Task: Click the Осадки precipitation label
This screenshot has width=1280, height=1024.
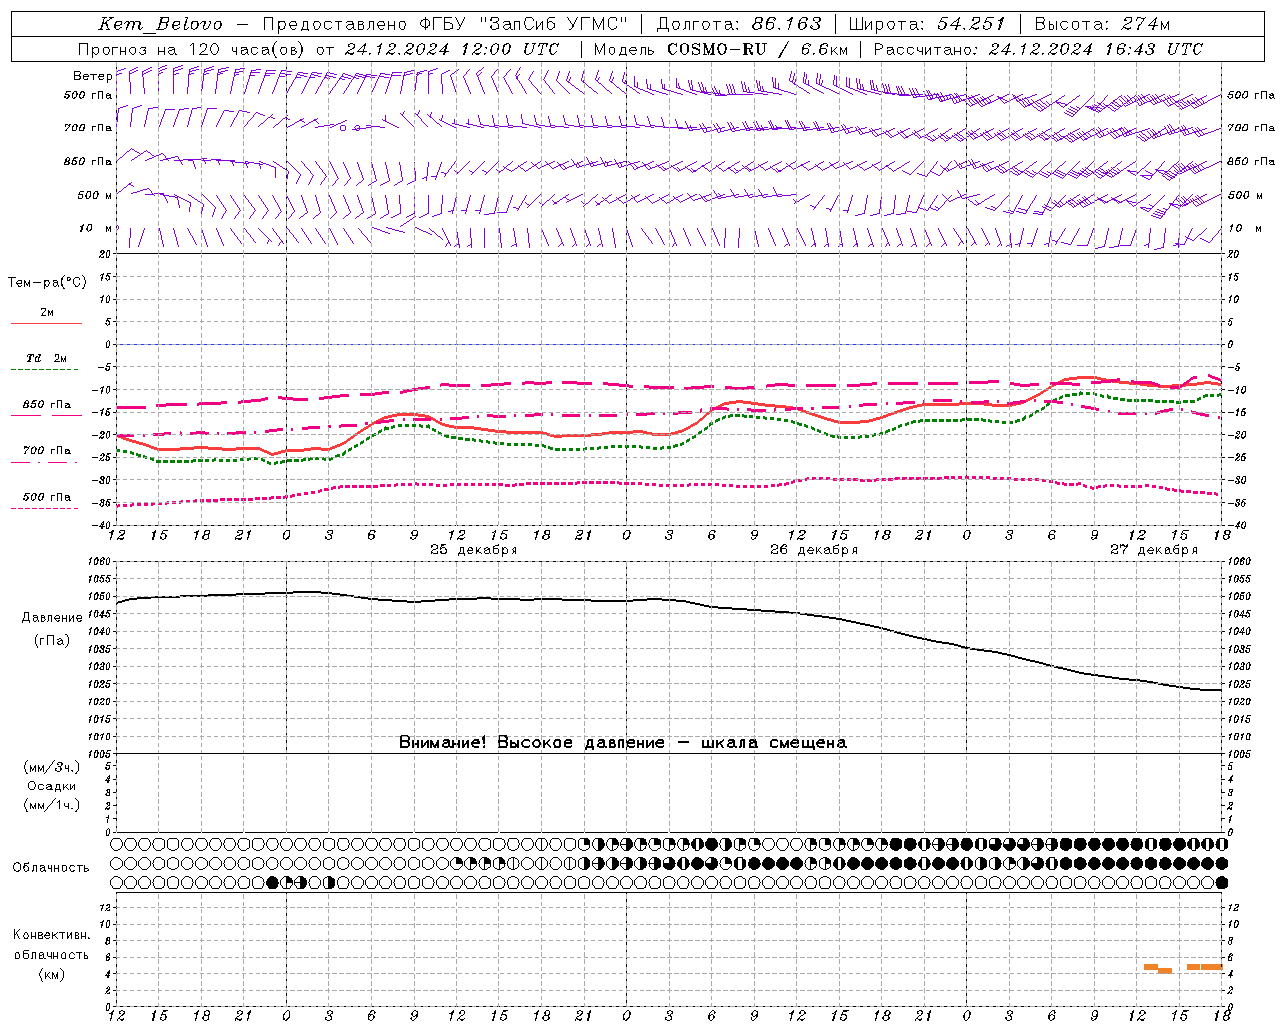Action: point(52,786)
